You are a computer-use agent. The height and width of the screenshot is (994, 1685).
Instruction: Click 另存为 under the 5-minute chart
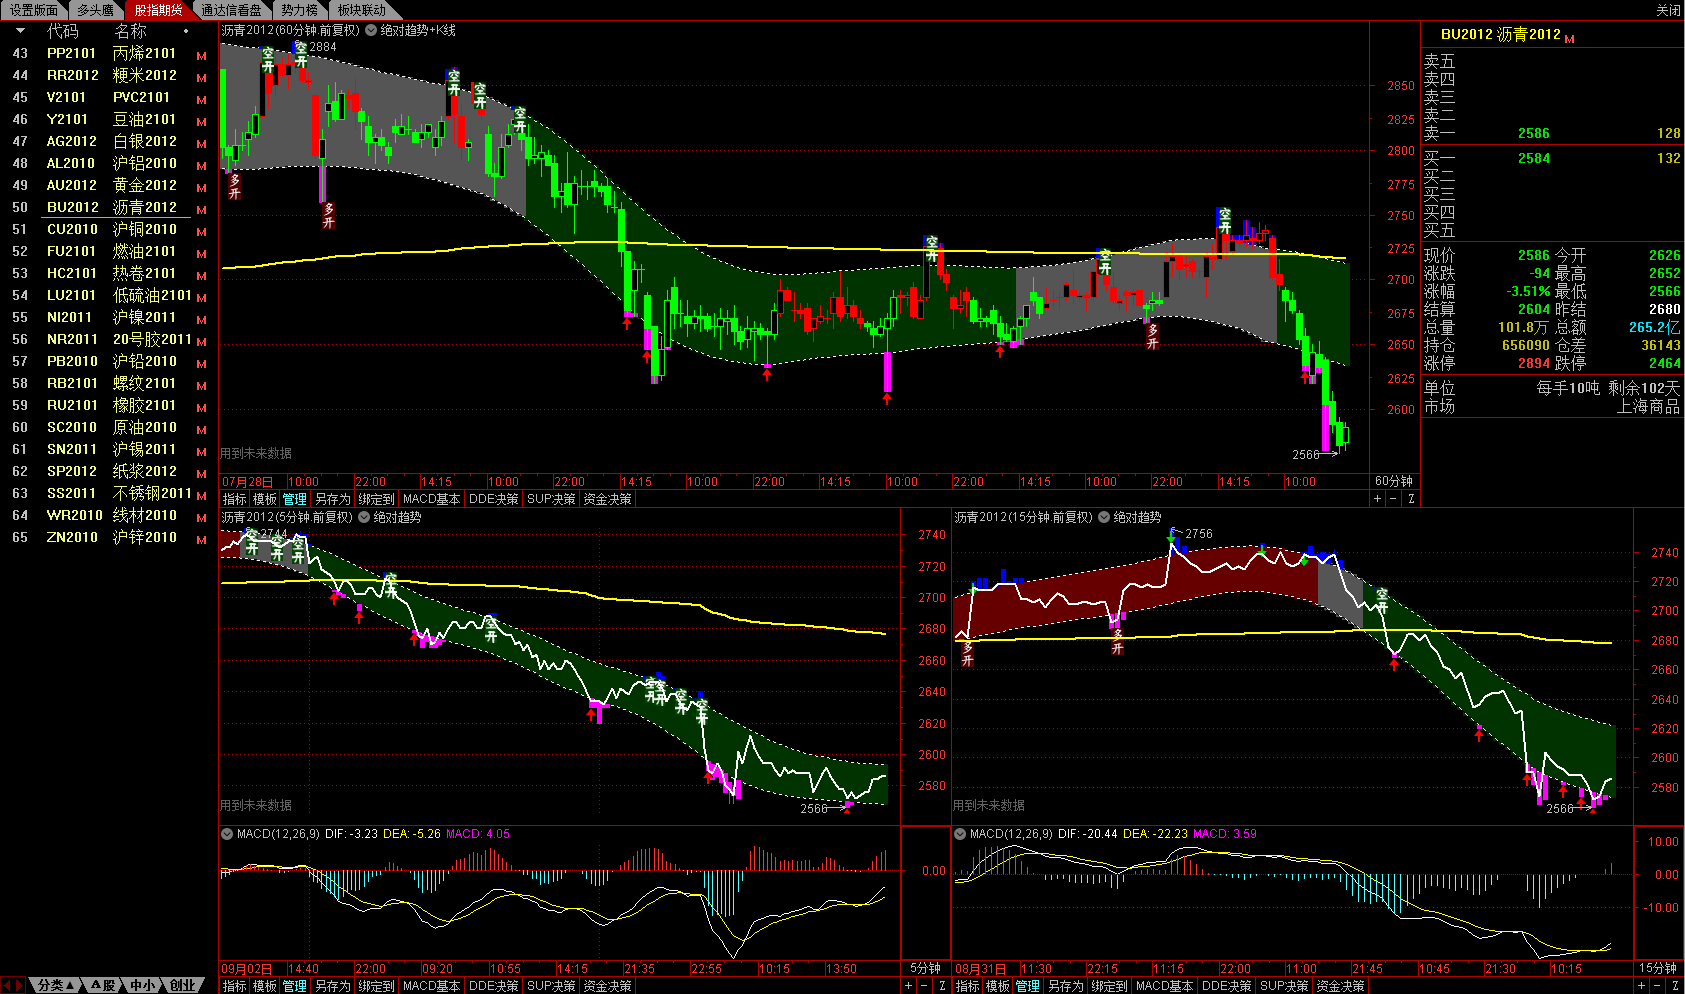[x=332, y=986]
